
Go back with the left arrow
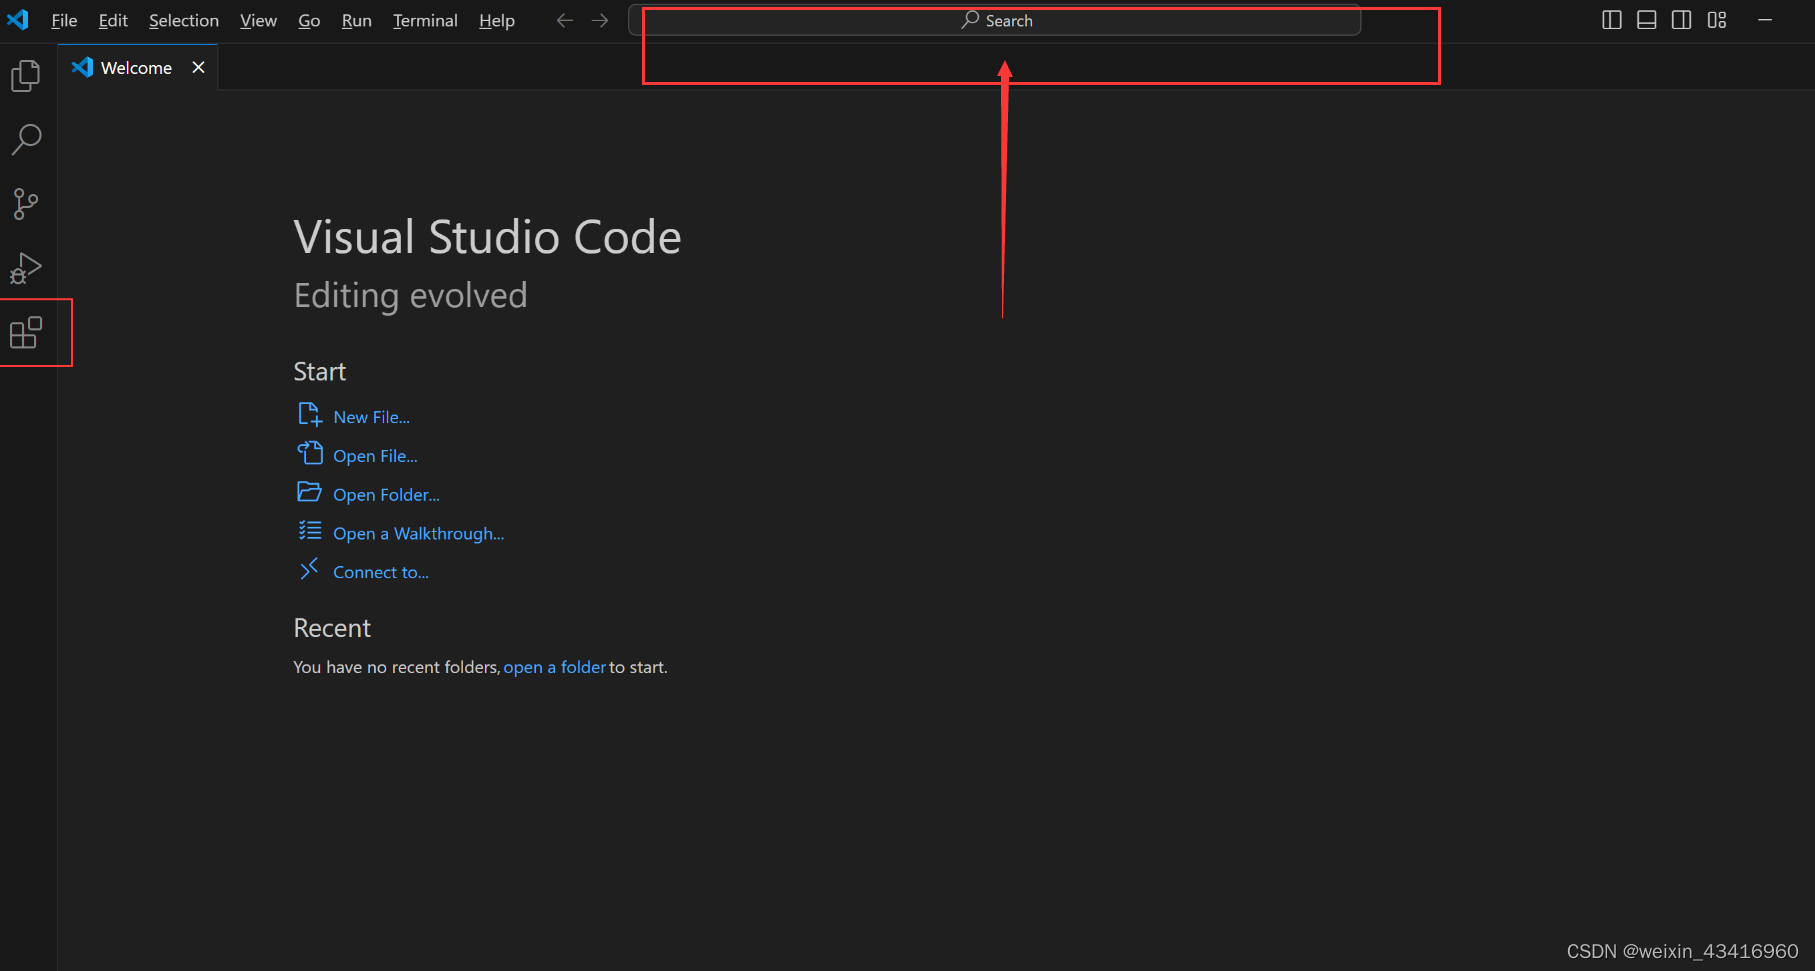pyautogui.click(x=565, y=20)
